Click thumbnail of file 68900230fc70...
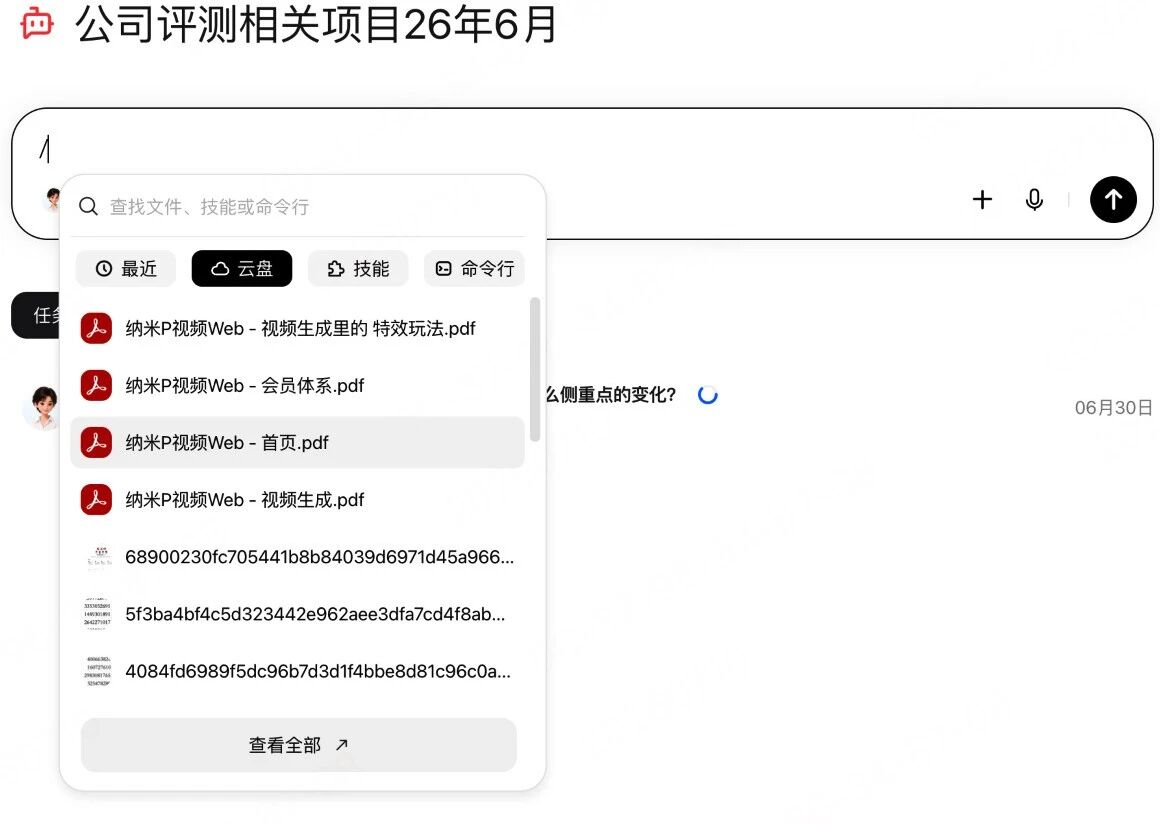 (98, 557)
